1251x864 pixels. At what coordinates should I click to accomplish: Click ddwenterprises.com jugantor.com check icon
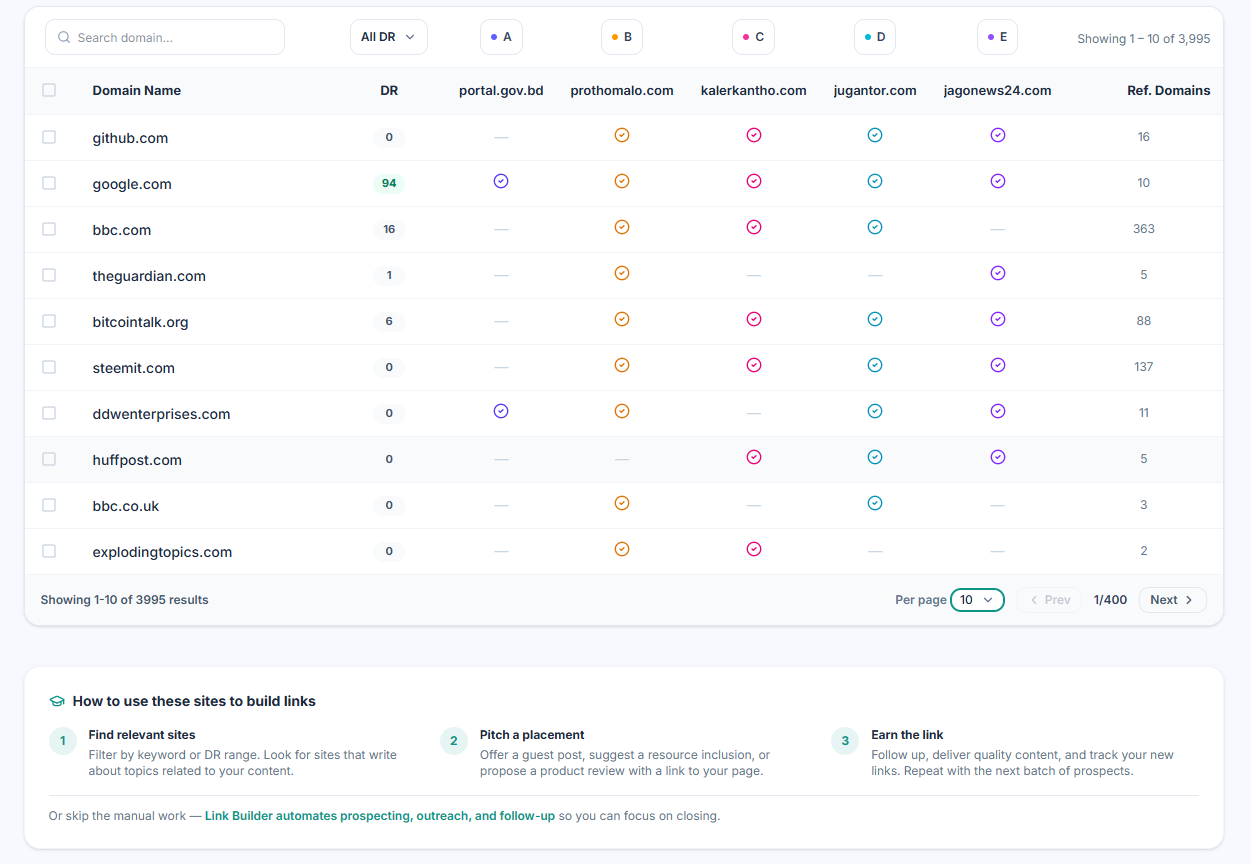point(875,411)
